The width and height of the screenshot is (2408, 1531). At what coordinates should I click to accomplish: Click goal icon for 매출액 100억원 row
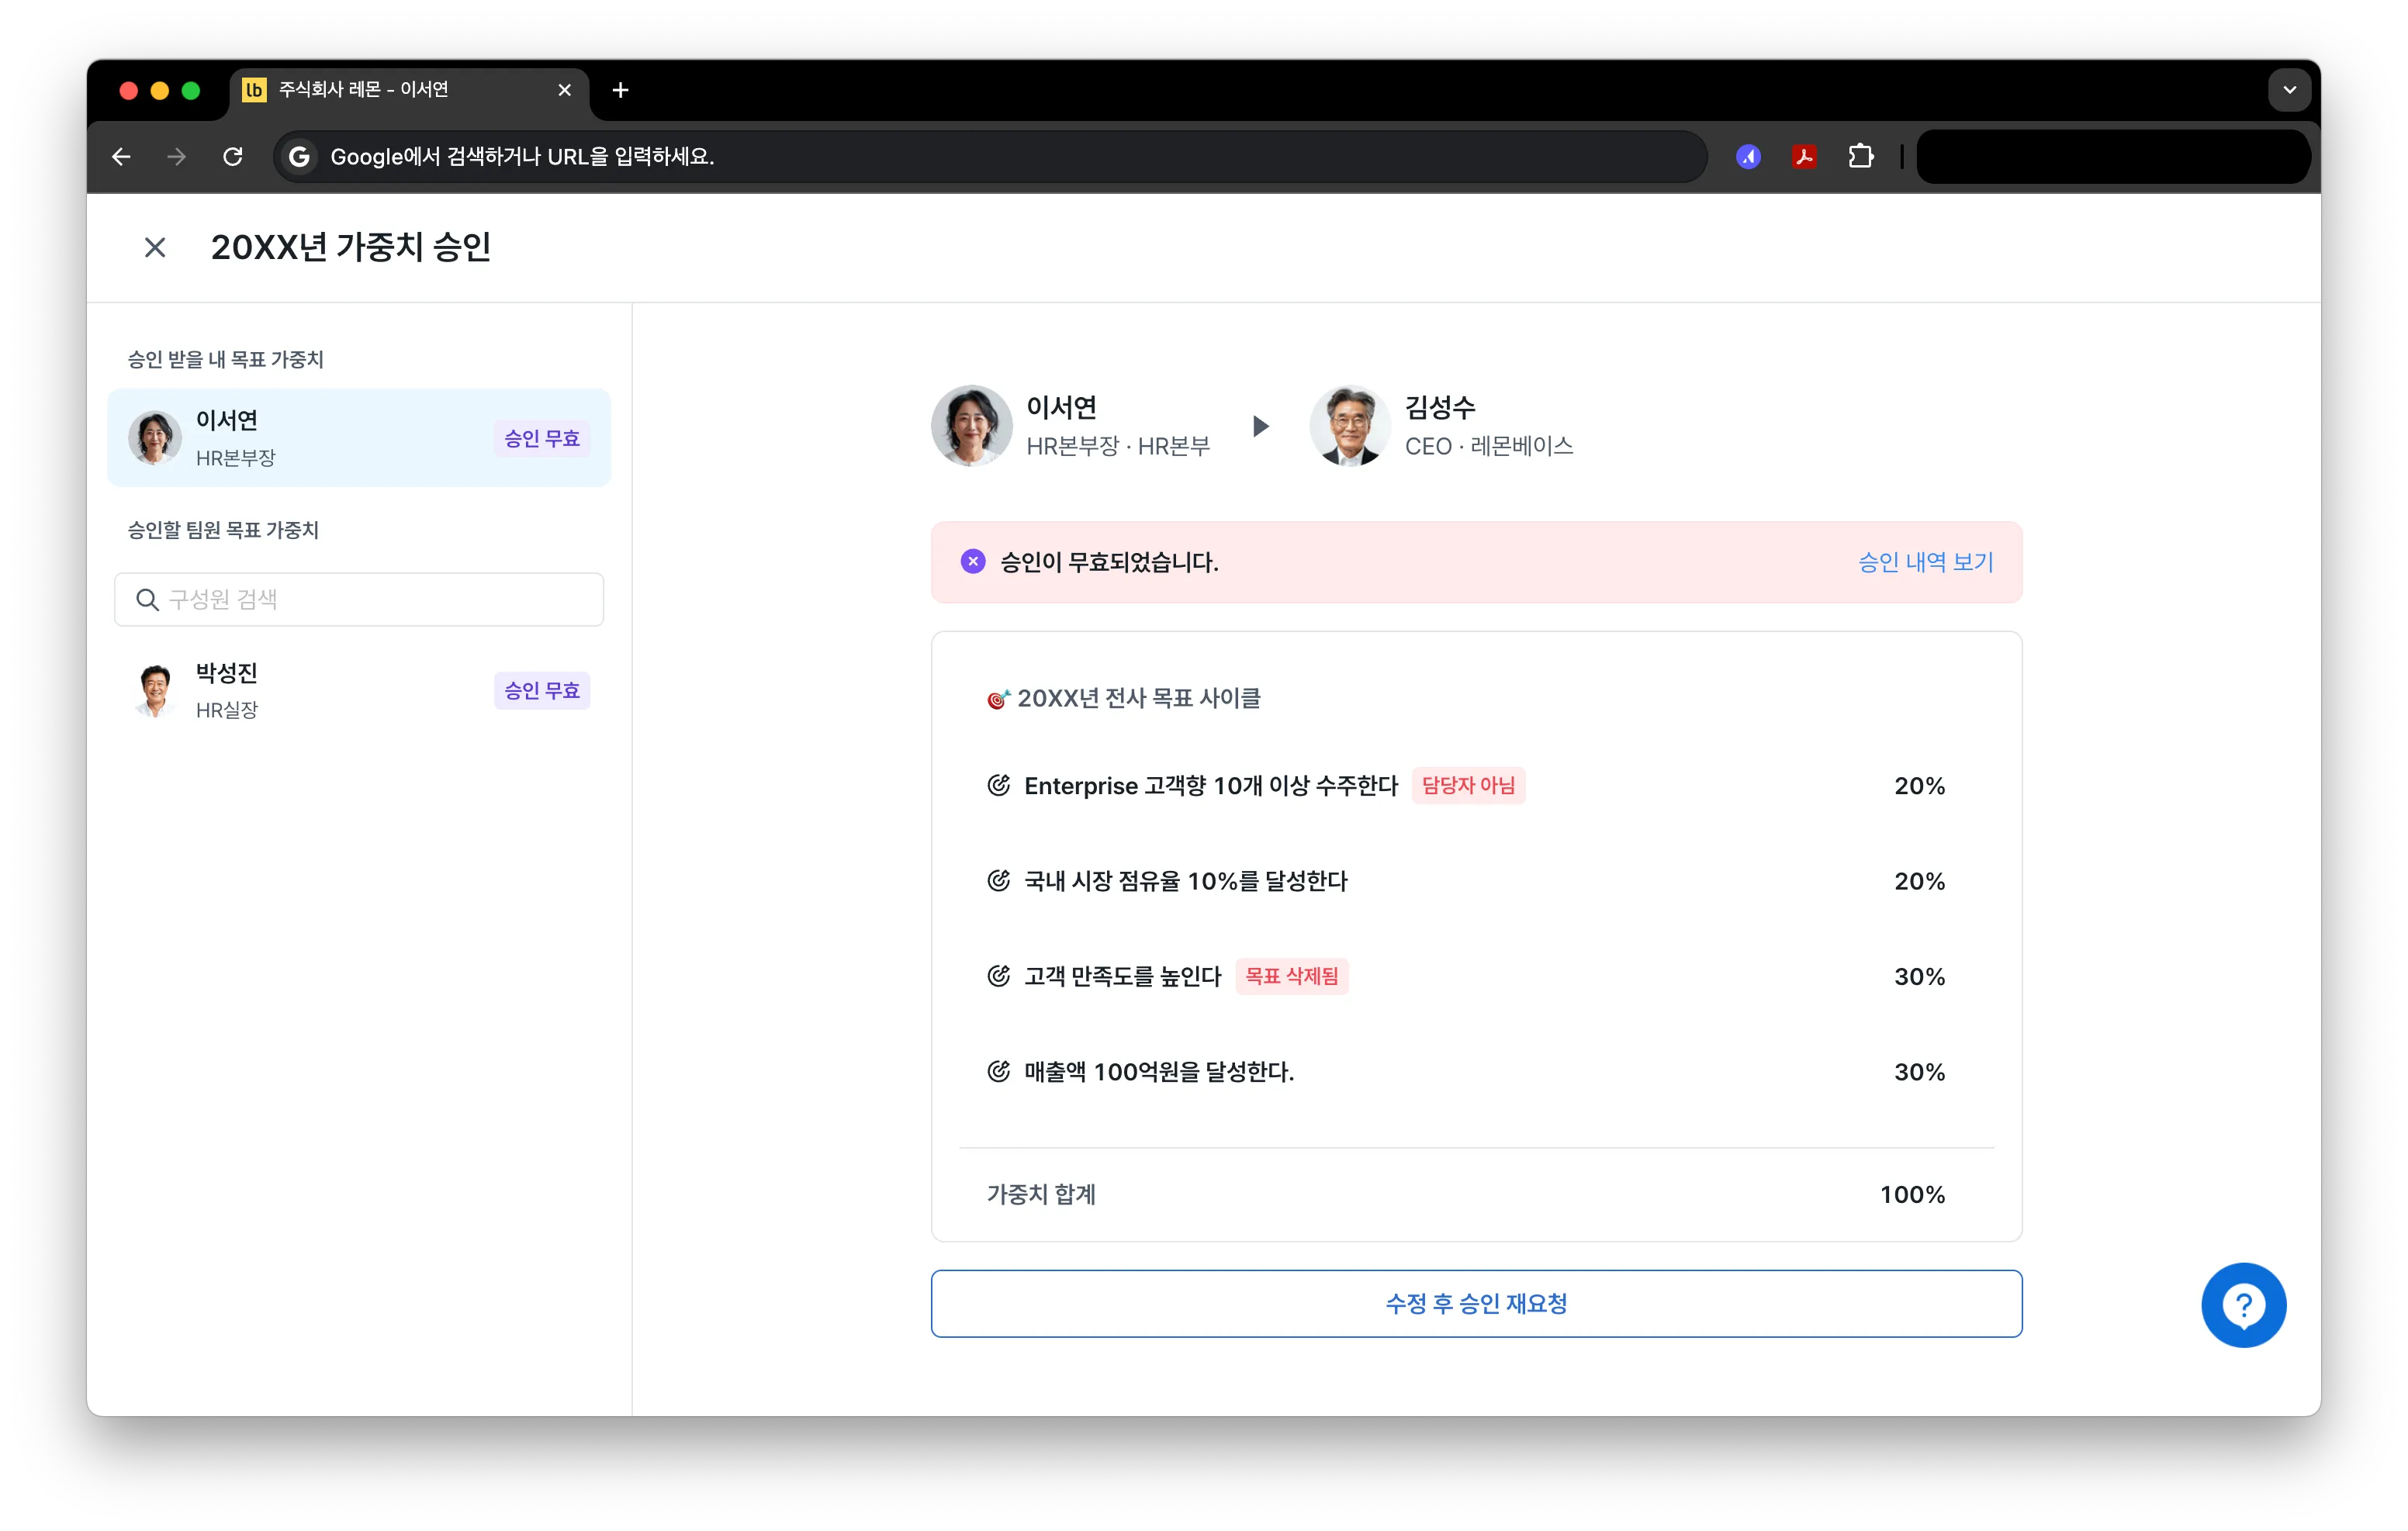click(x=998, y=1072)
